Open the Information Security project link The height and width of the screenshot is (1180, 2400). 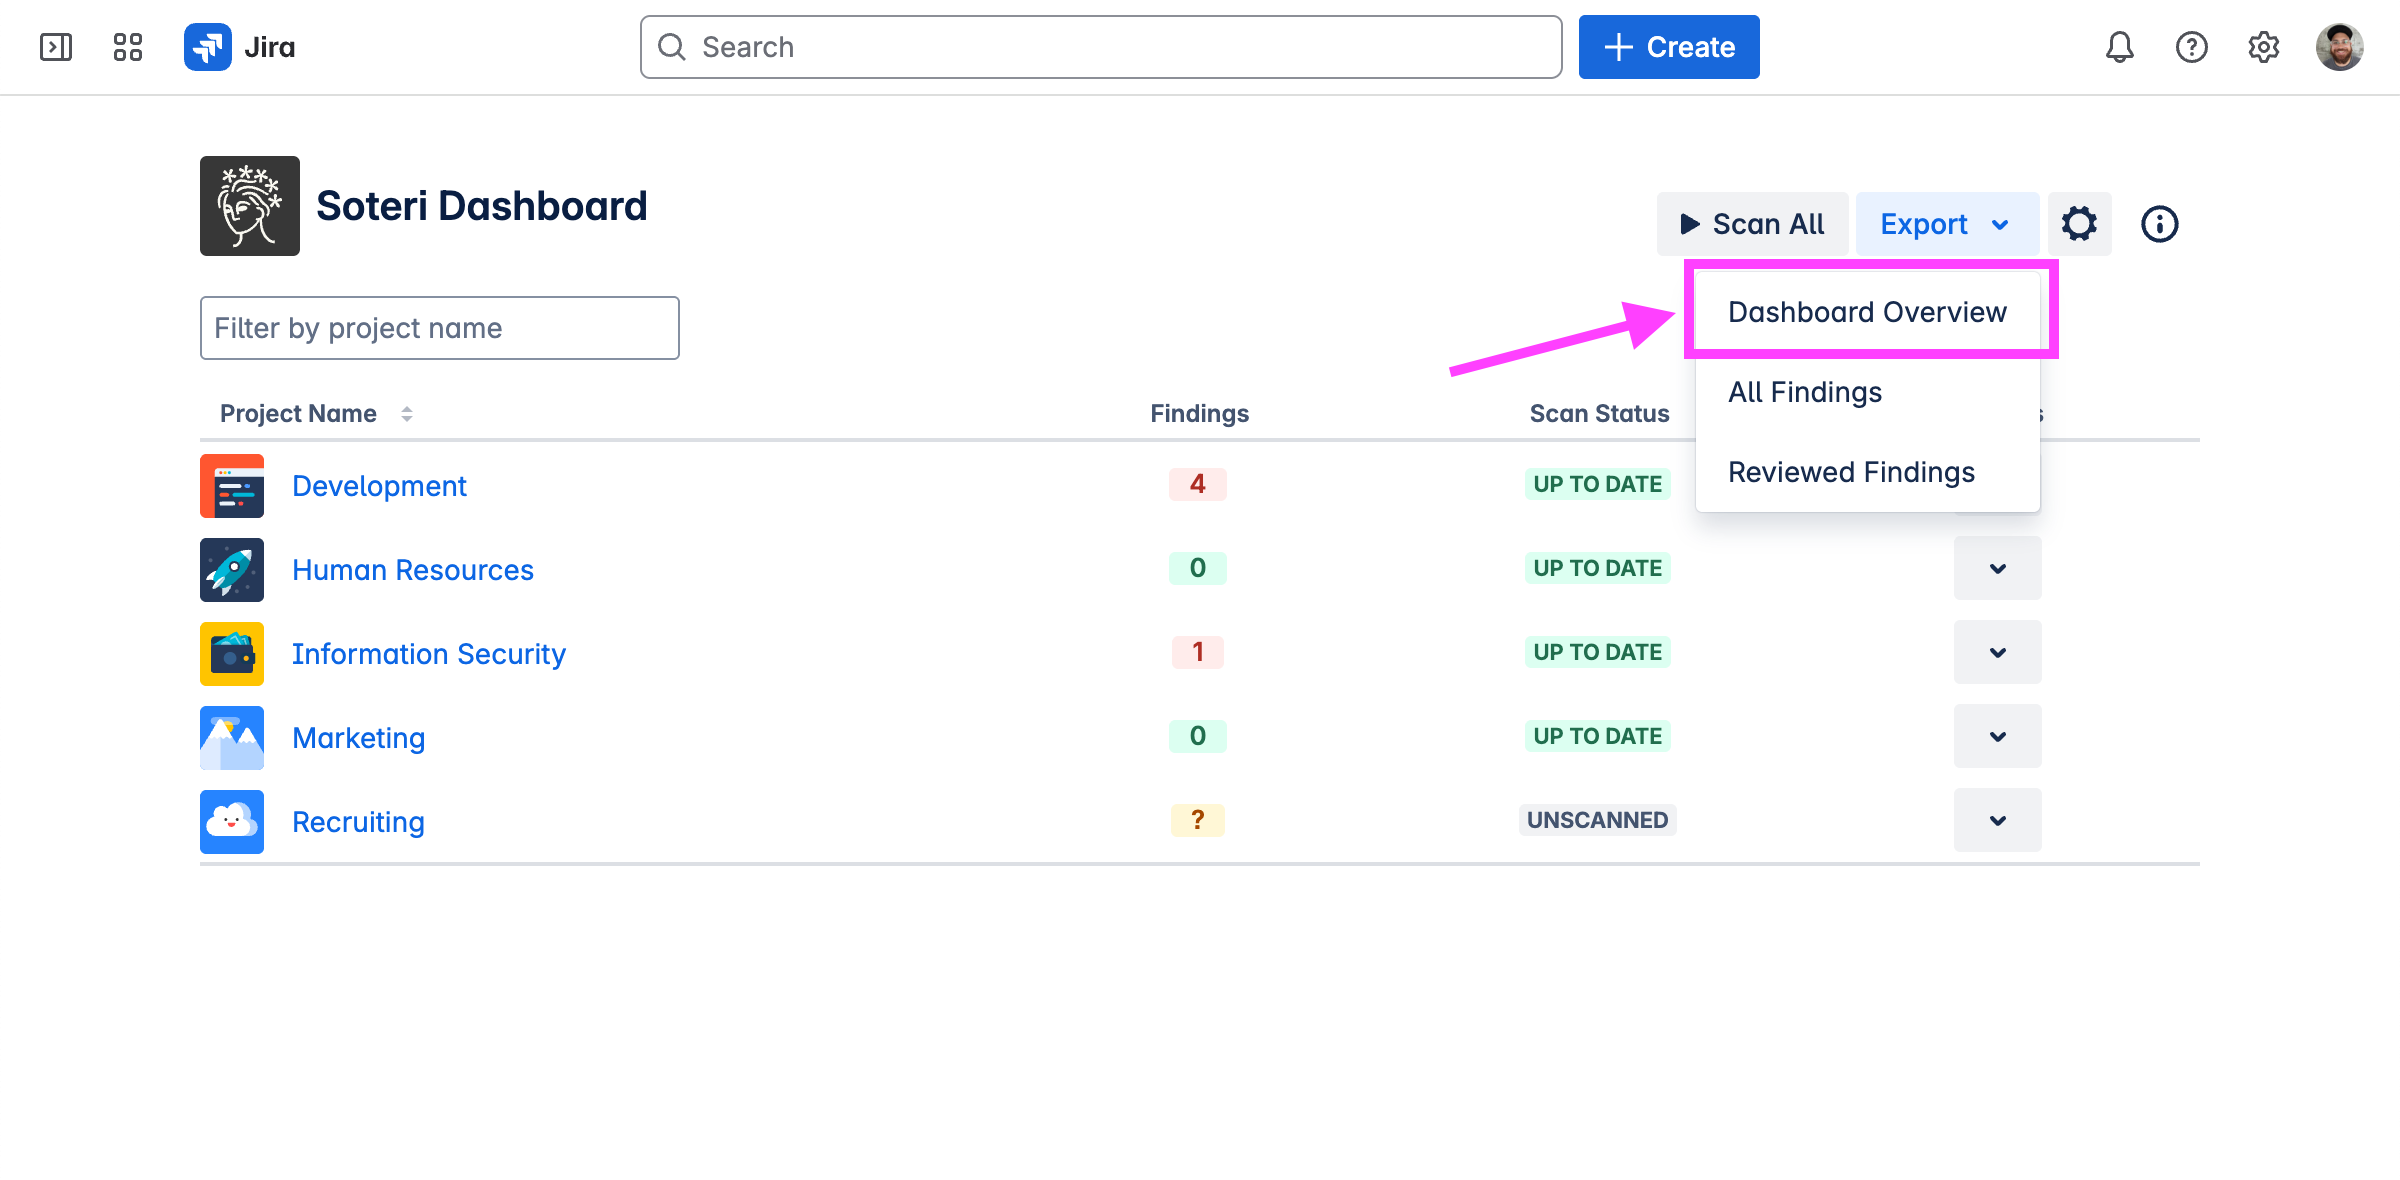click(x=428, y=654)
